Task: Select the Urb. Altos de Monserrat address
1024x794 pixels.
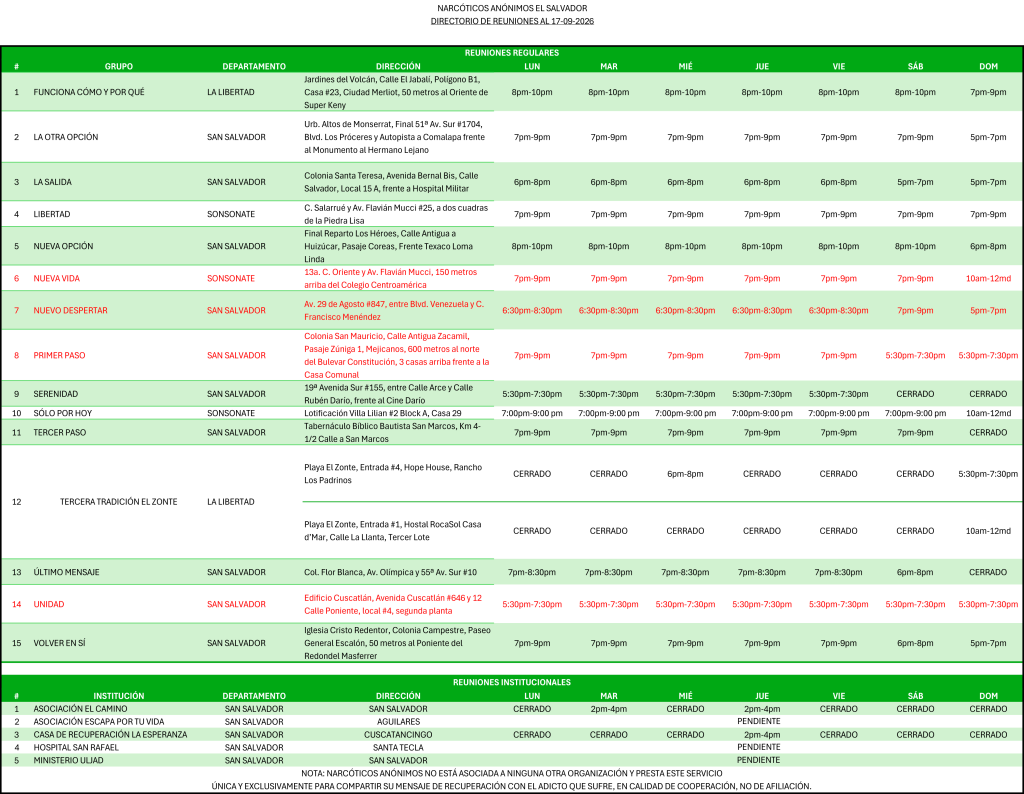Action: (x=395, y=137)
